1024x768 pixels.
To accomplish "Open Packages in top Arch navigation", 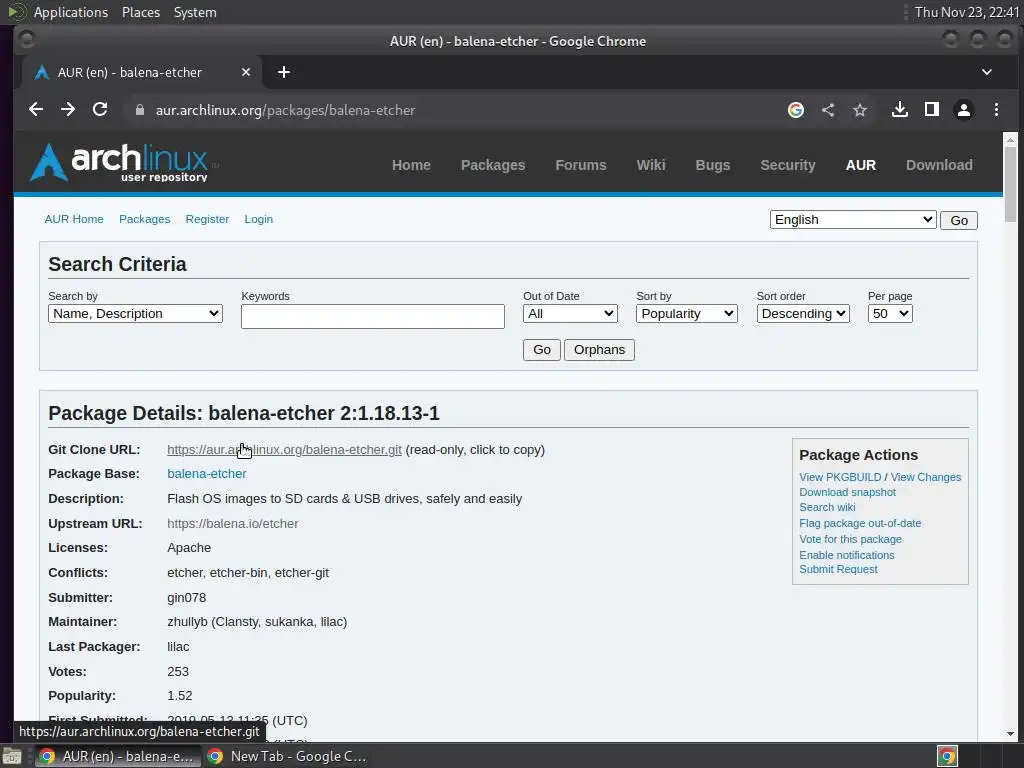I will (492, 165).
